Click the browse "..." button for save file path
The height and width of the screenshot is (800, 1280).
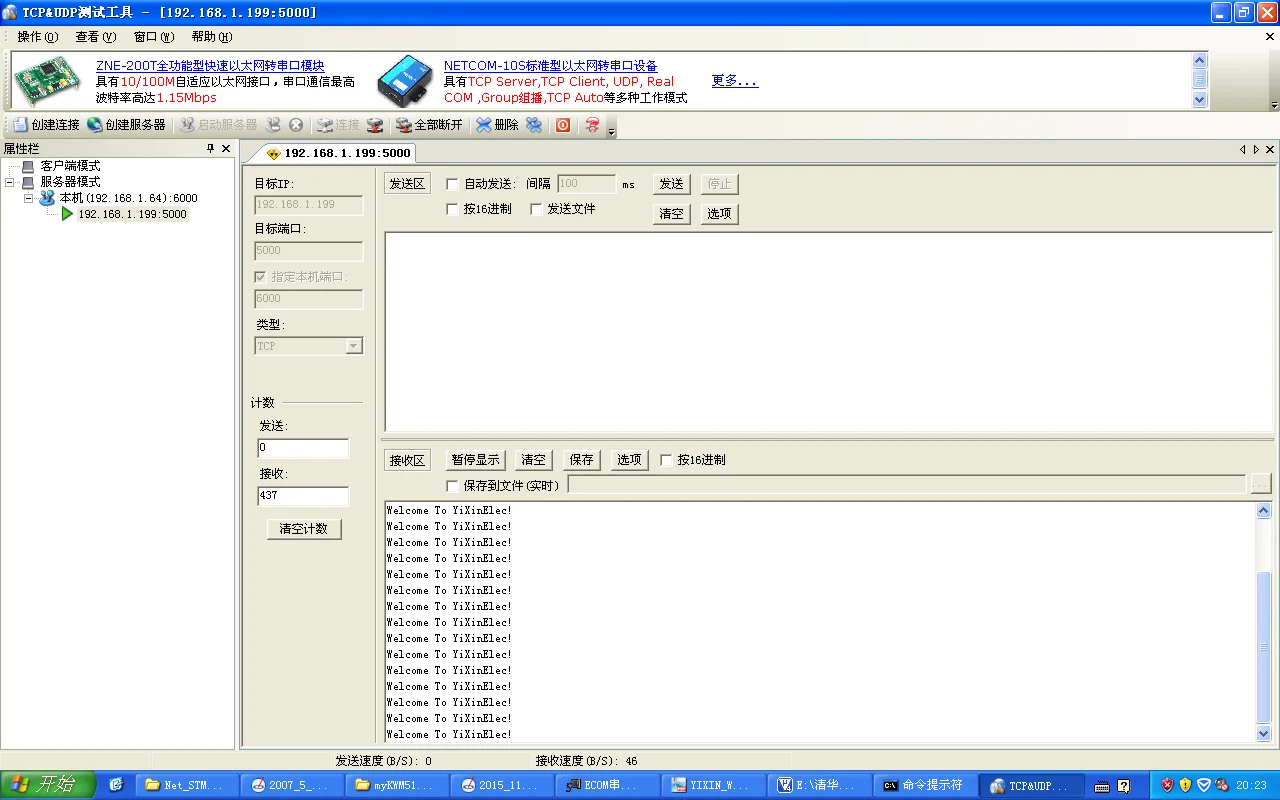pyautogui.click(x=1260, y=484)
